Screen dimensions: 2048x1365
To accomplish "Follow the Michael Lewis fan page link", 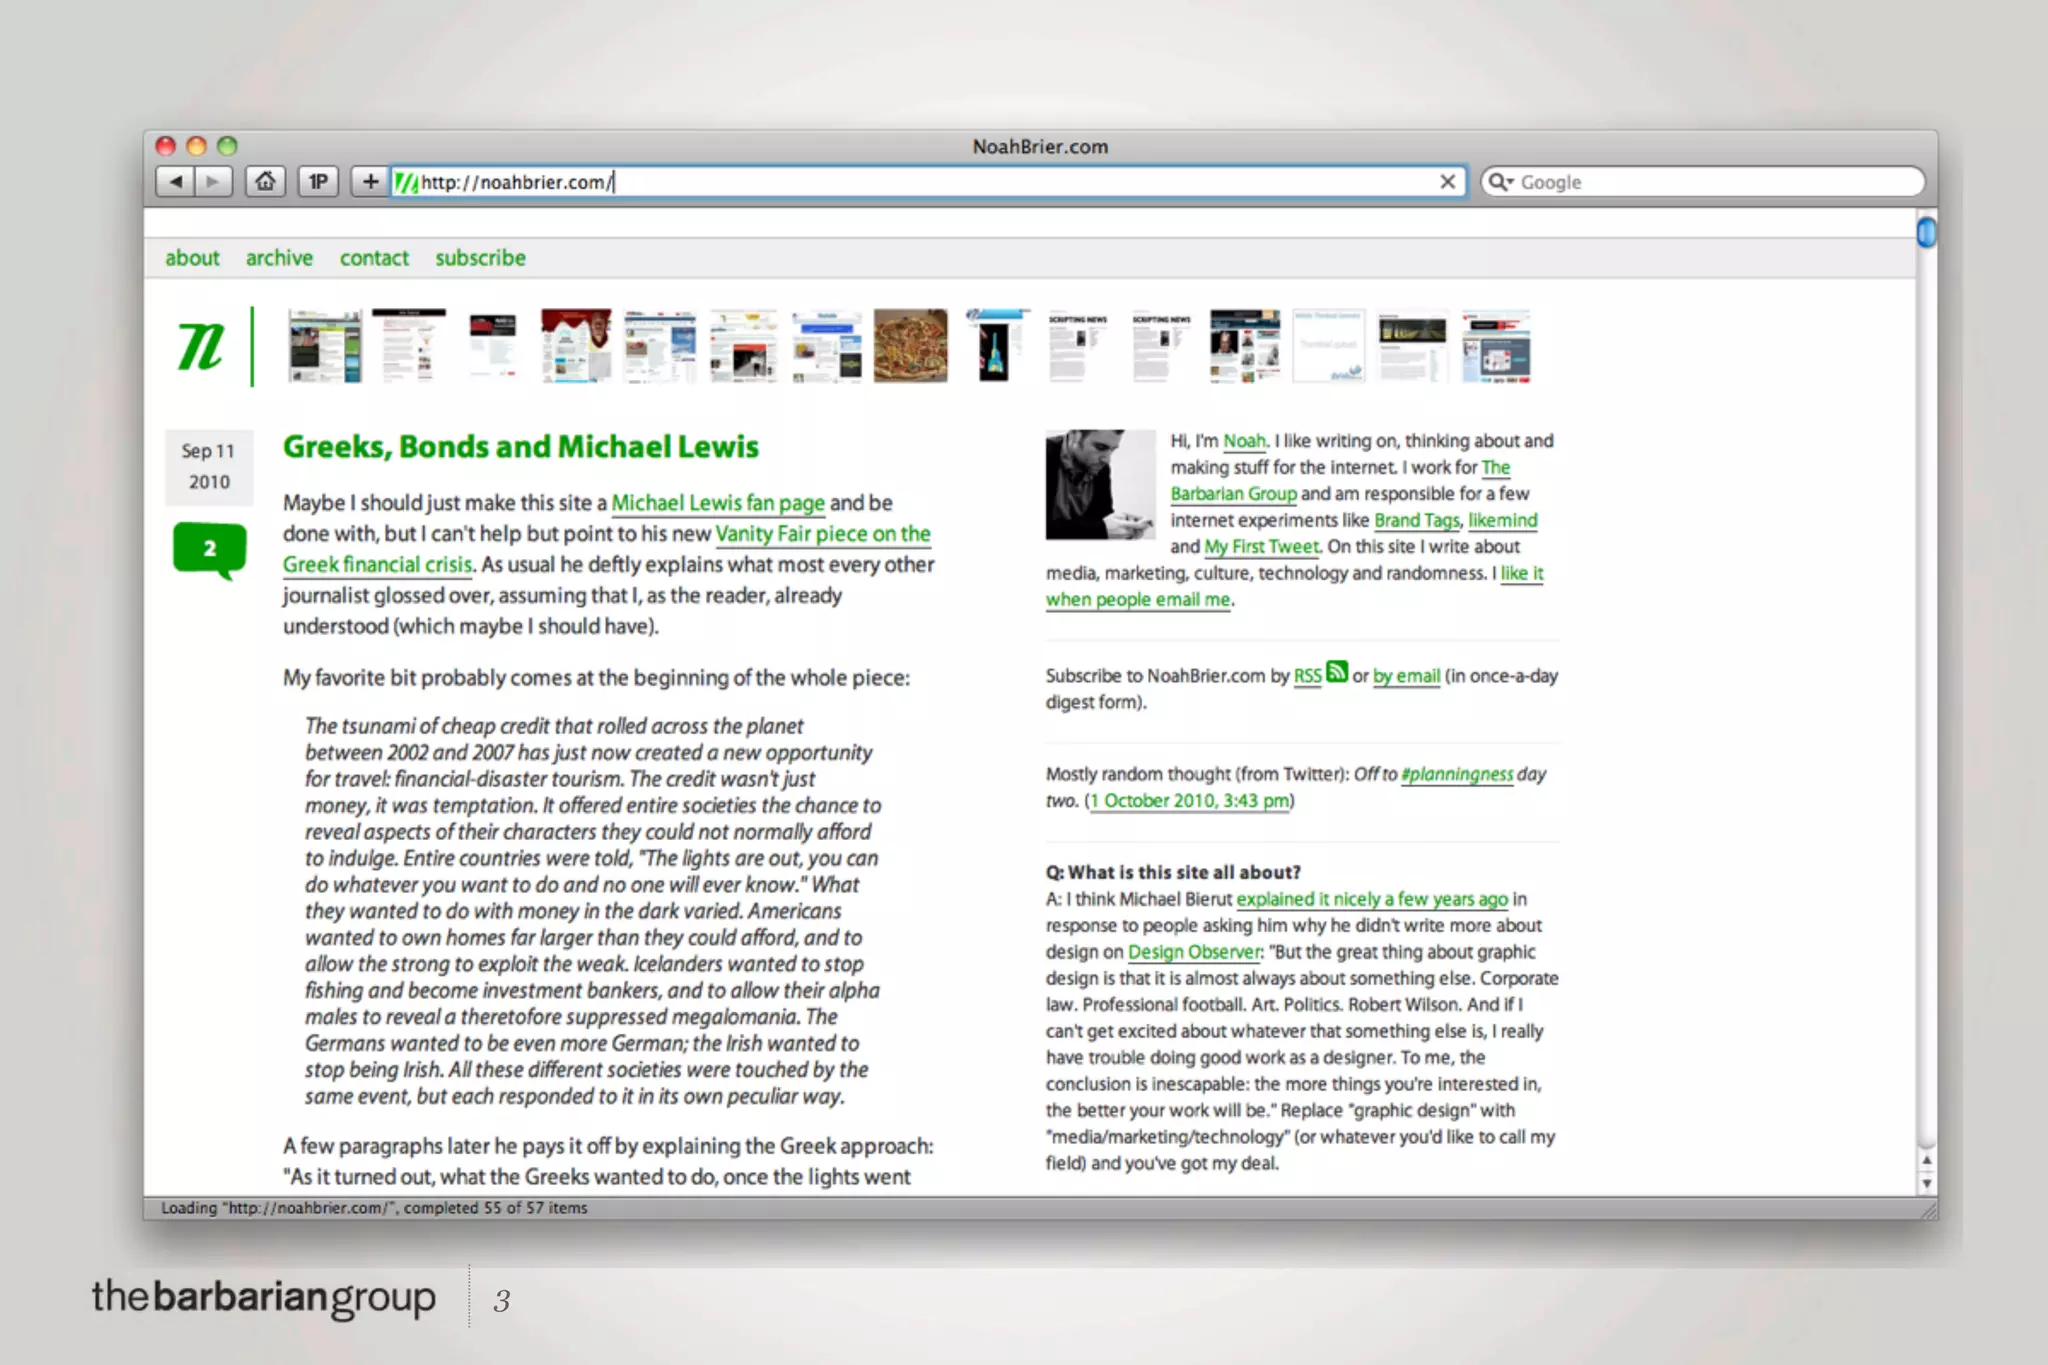I will [718, 503].
